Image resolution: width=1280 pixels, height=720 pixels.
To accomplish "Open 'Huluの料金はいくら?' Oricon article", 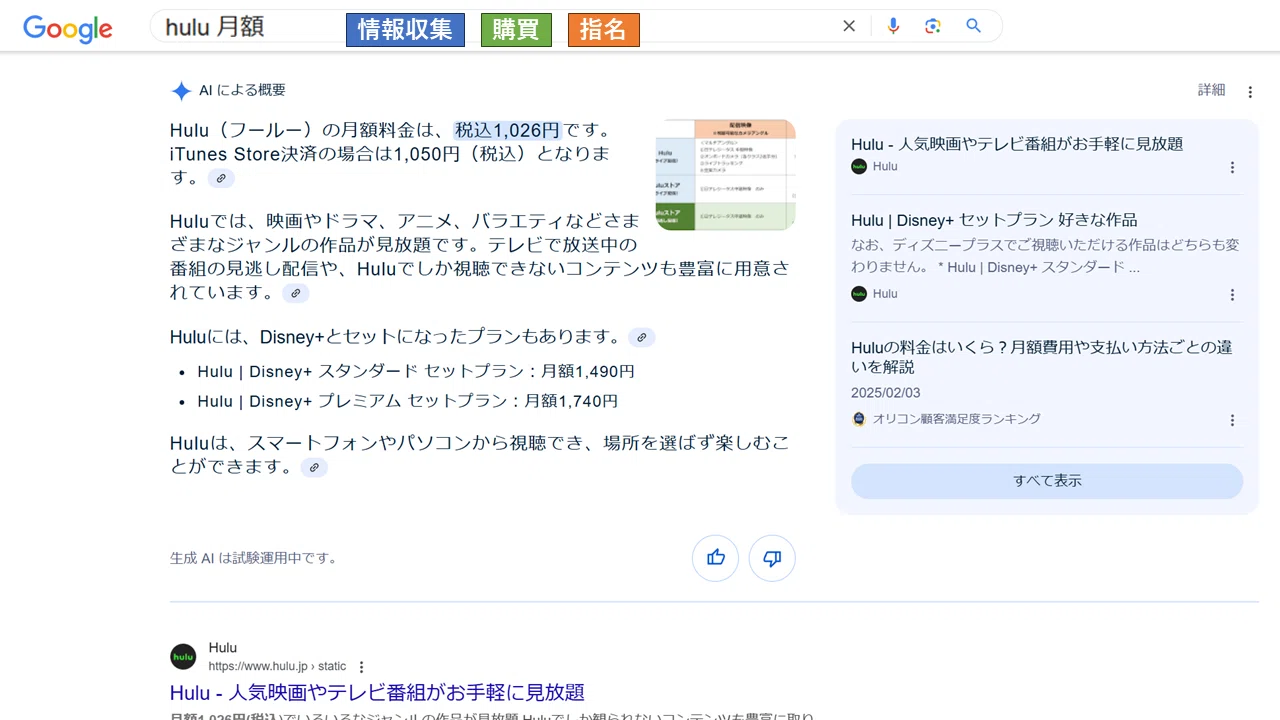I will [1041, 357].
